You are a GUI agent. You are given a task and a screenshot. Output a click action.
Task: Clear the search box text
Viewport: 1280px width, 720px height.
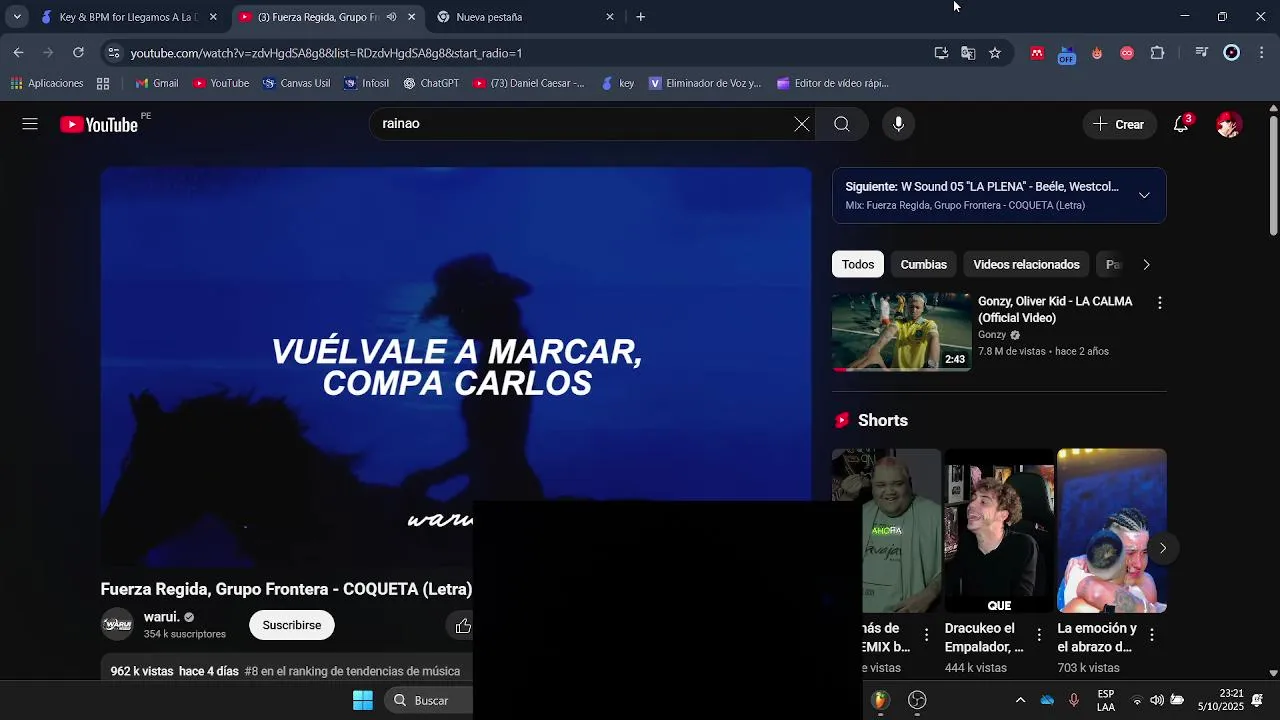pyautogui.click(x=802, y=124)
